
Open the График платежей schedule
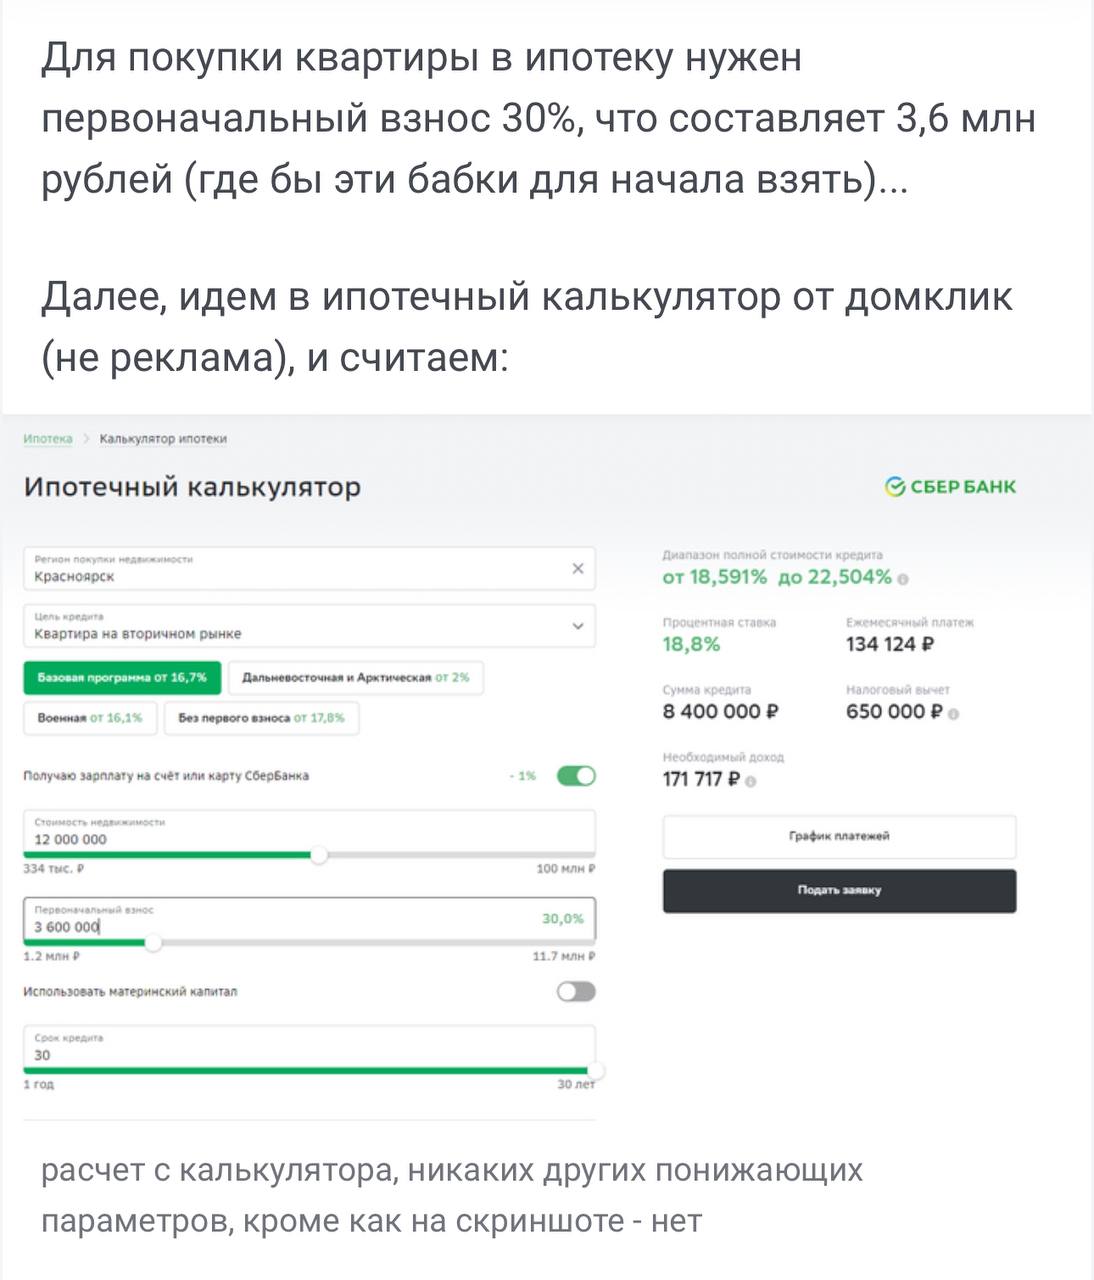(x=839, y=837)
